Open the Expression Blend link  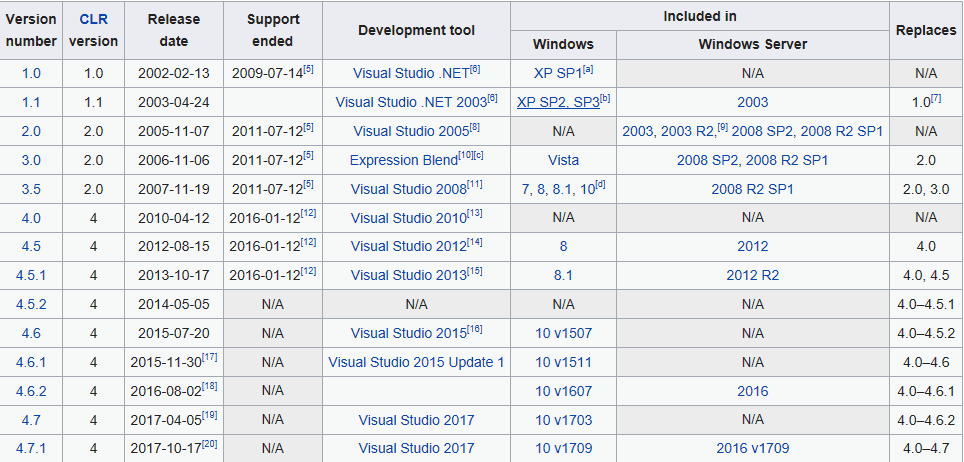pos(403,160)
